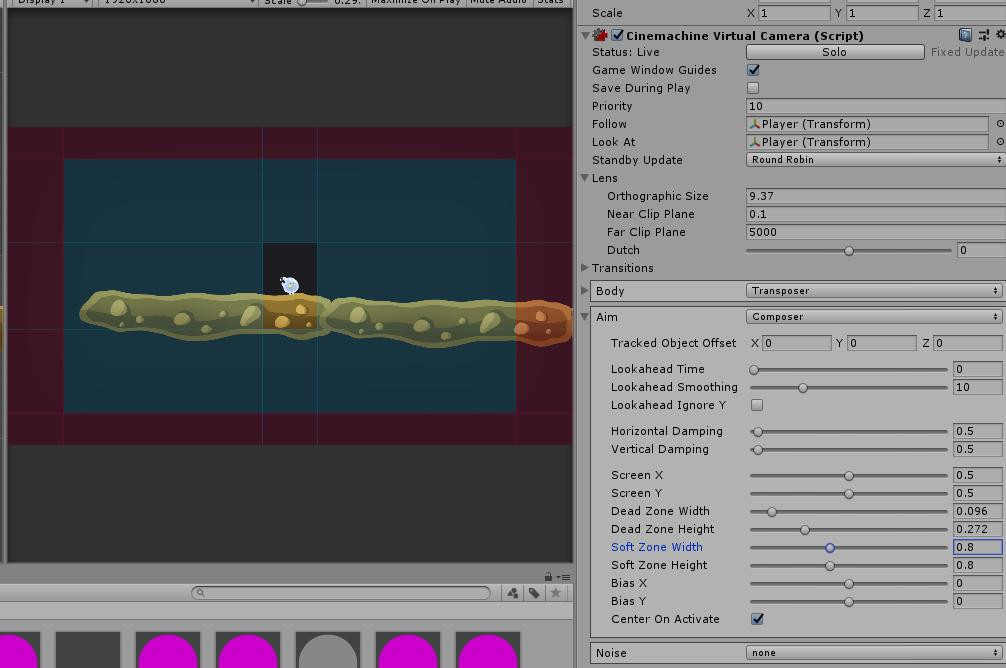Select the gray sphere asset thumbnail

(x=328, y=650)
